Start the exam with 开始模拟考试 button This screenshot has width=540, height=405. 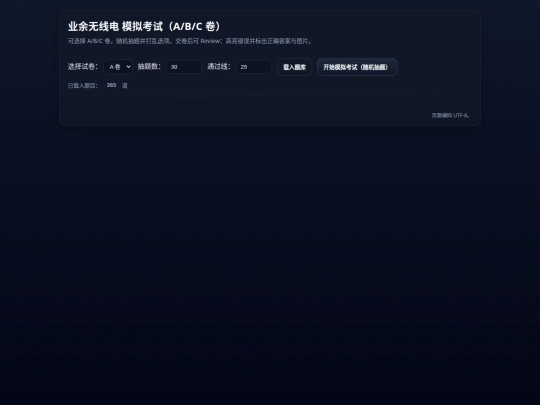click(x=357, y=67)
